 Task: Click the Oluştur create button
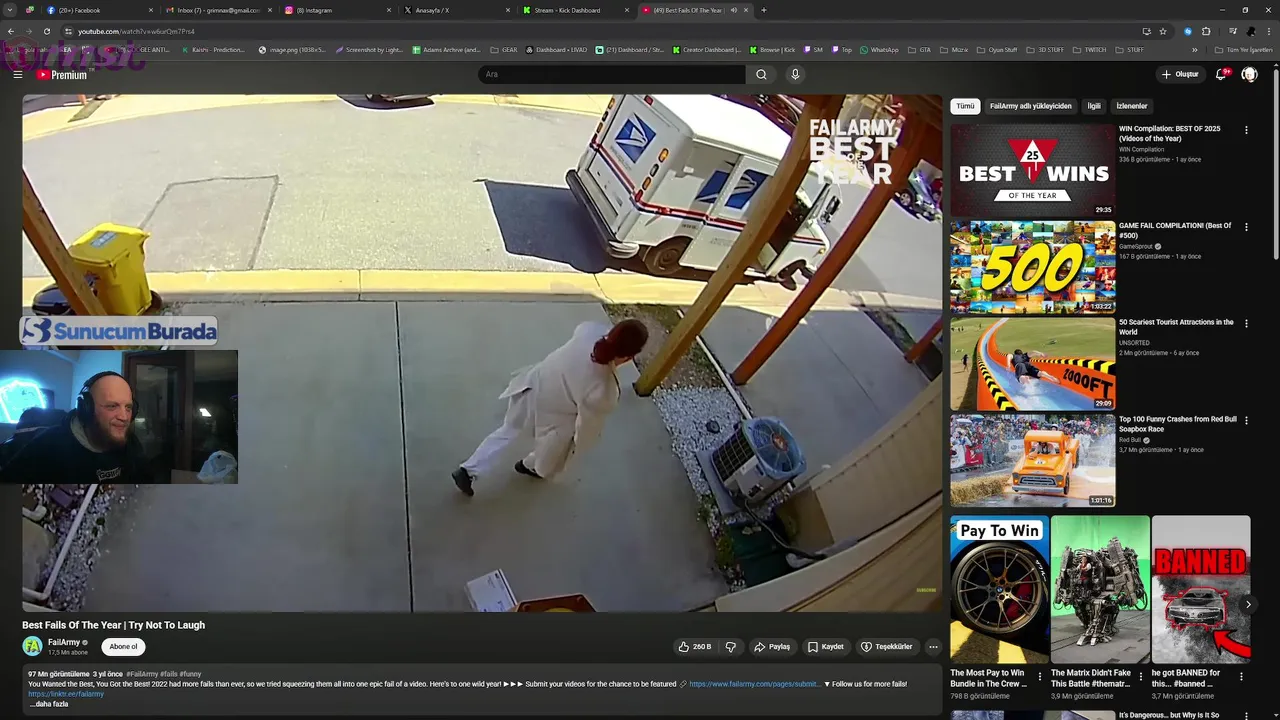tap(1180, 74)
